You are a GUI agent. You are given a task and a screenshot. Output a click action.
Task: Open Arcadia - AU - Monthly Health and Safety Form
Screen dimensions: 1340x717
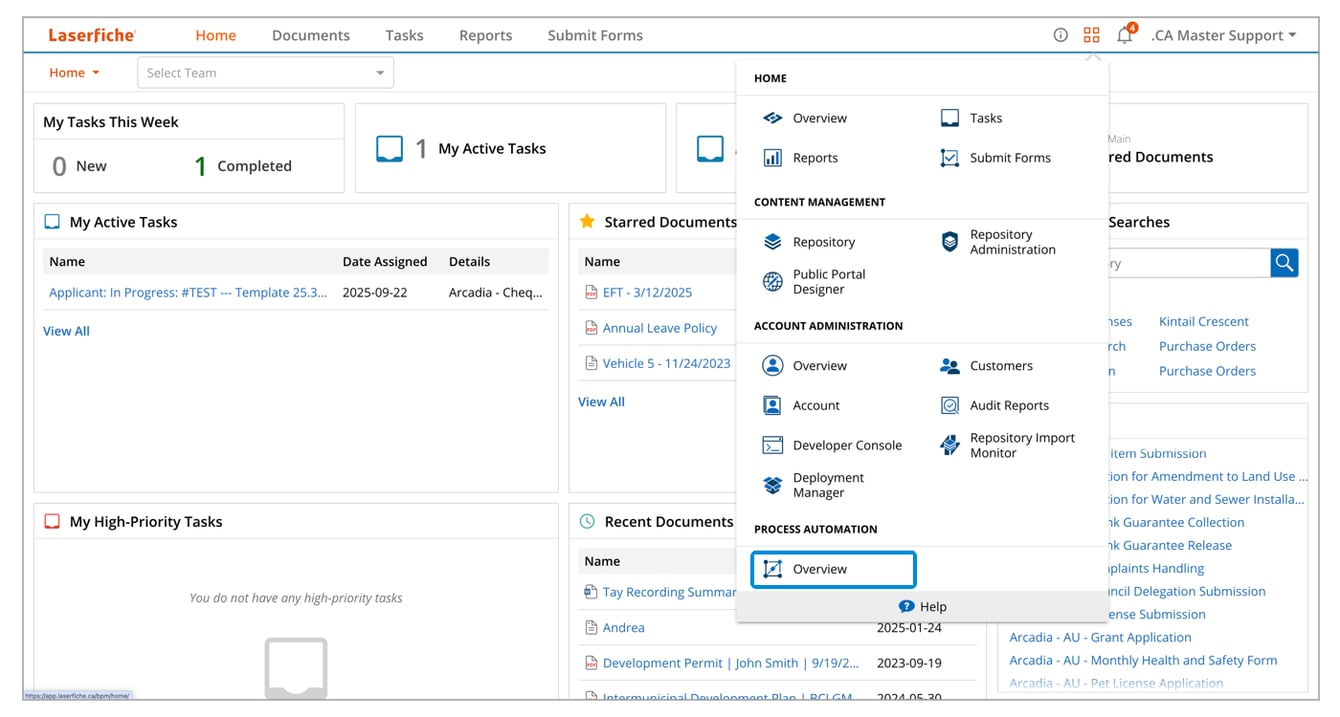coord(1143,660)
